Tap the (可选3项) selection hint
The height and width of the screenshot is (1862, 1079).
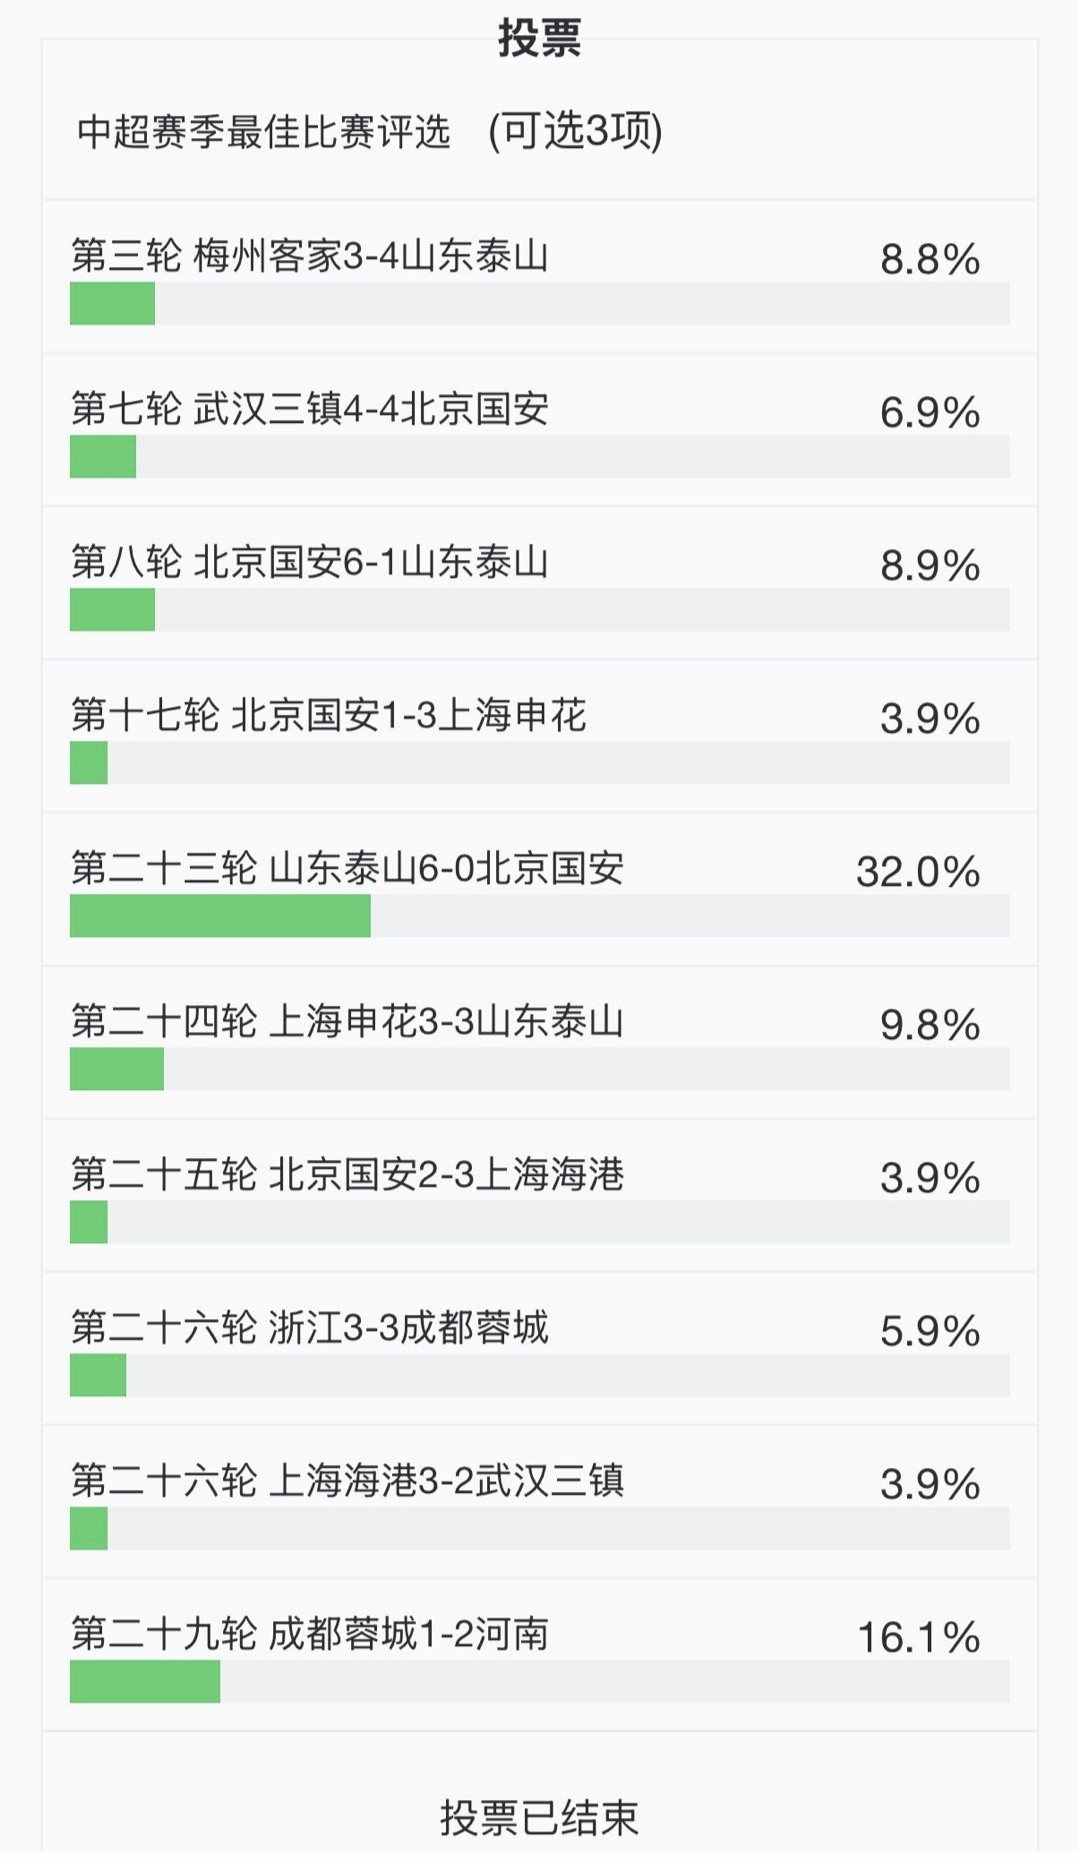[575, 131]
